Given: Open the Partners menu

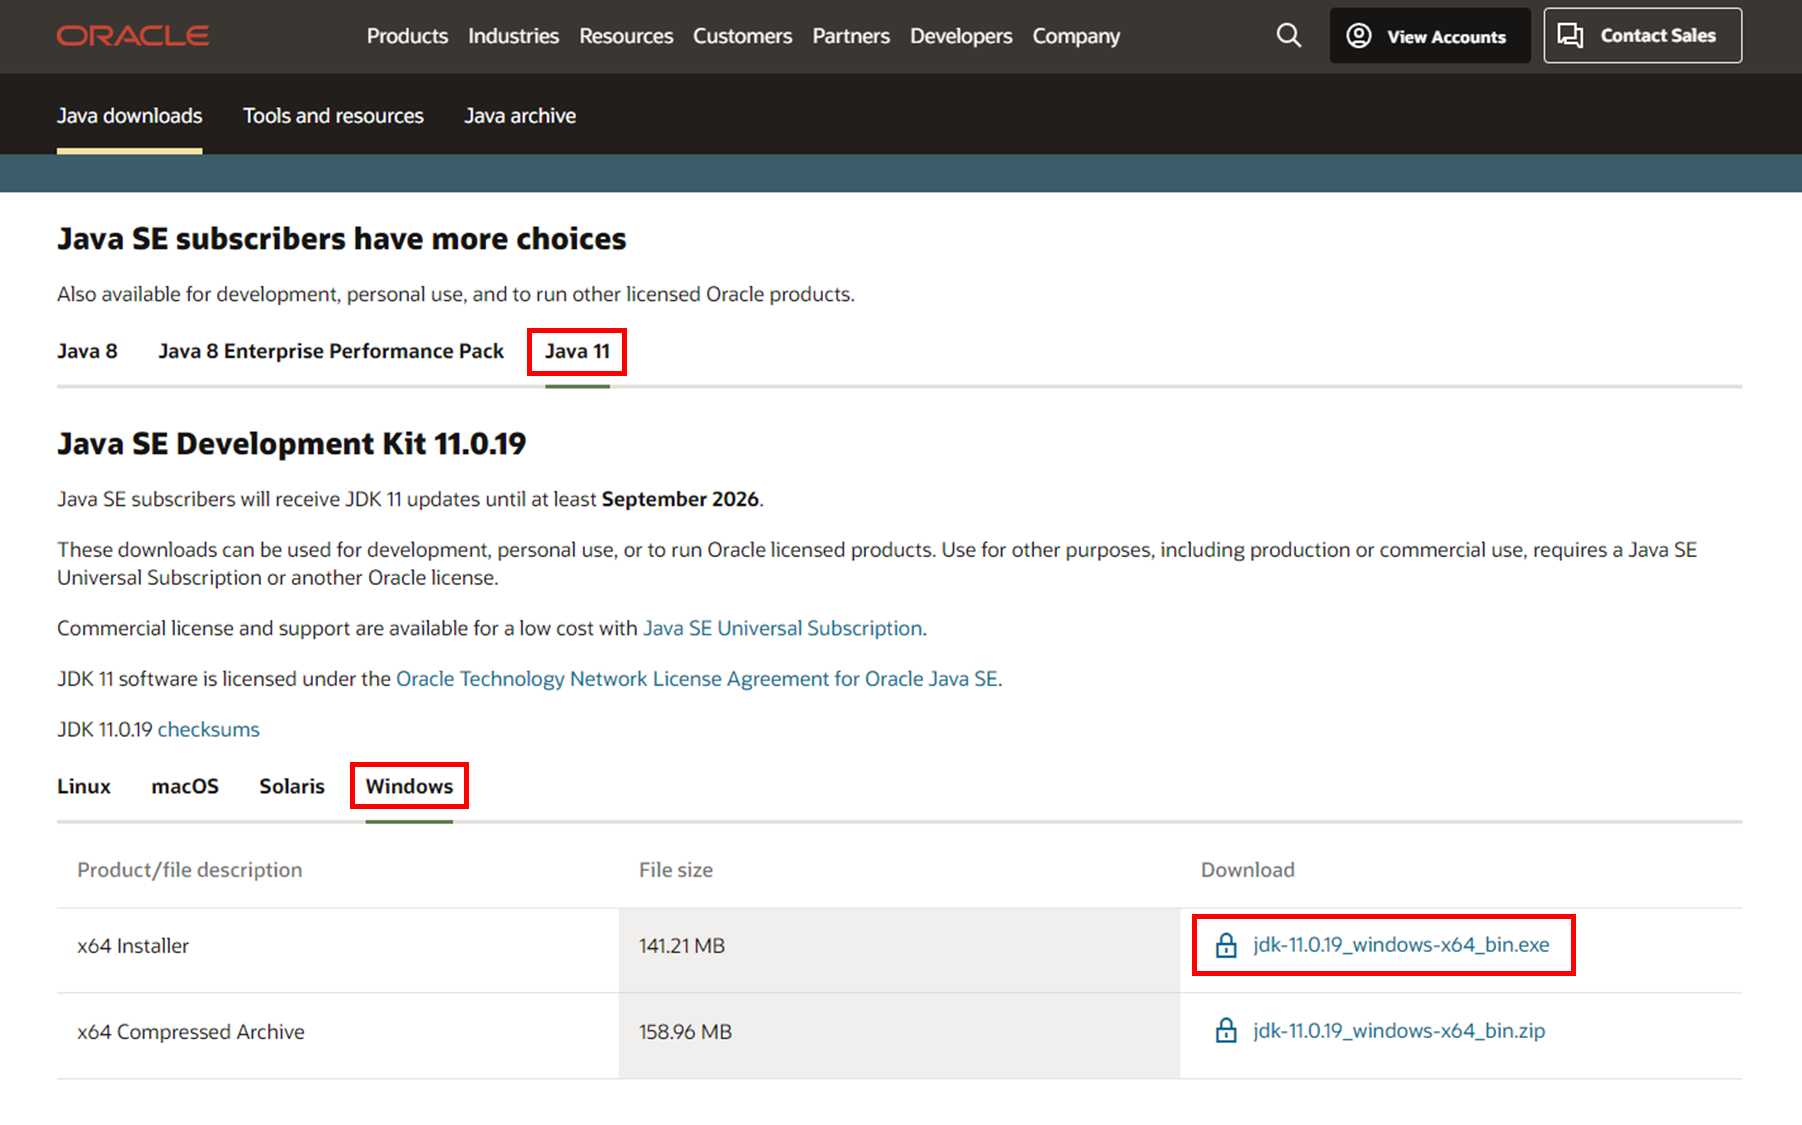Looking at the screenshot, I should 851,36.
